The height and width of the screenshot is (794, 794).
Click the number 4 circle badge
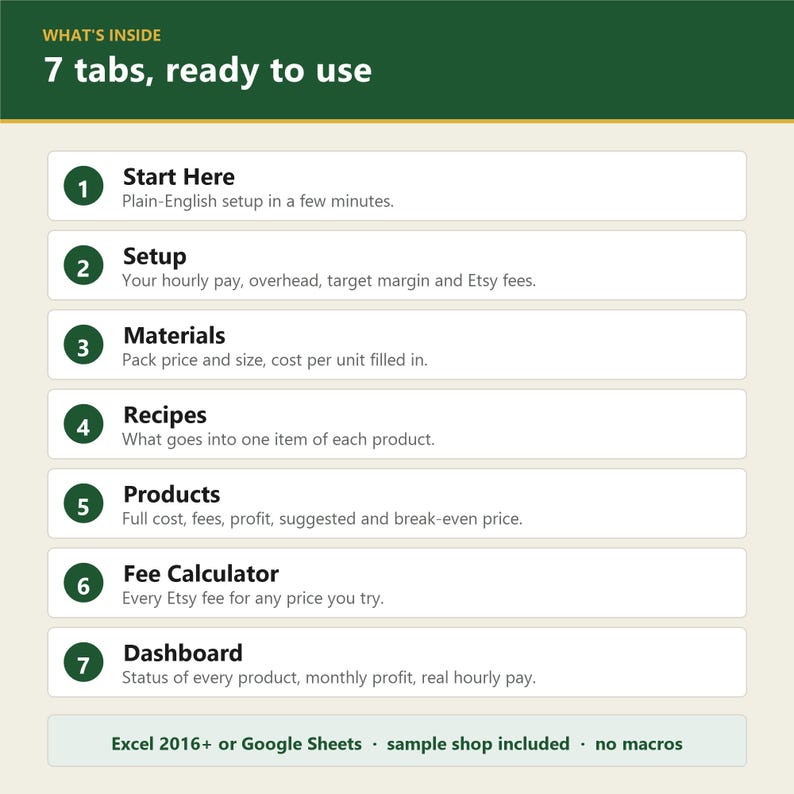click(84, 424)
